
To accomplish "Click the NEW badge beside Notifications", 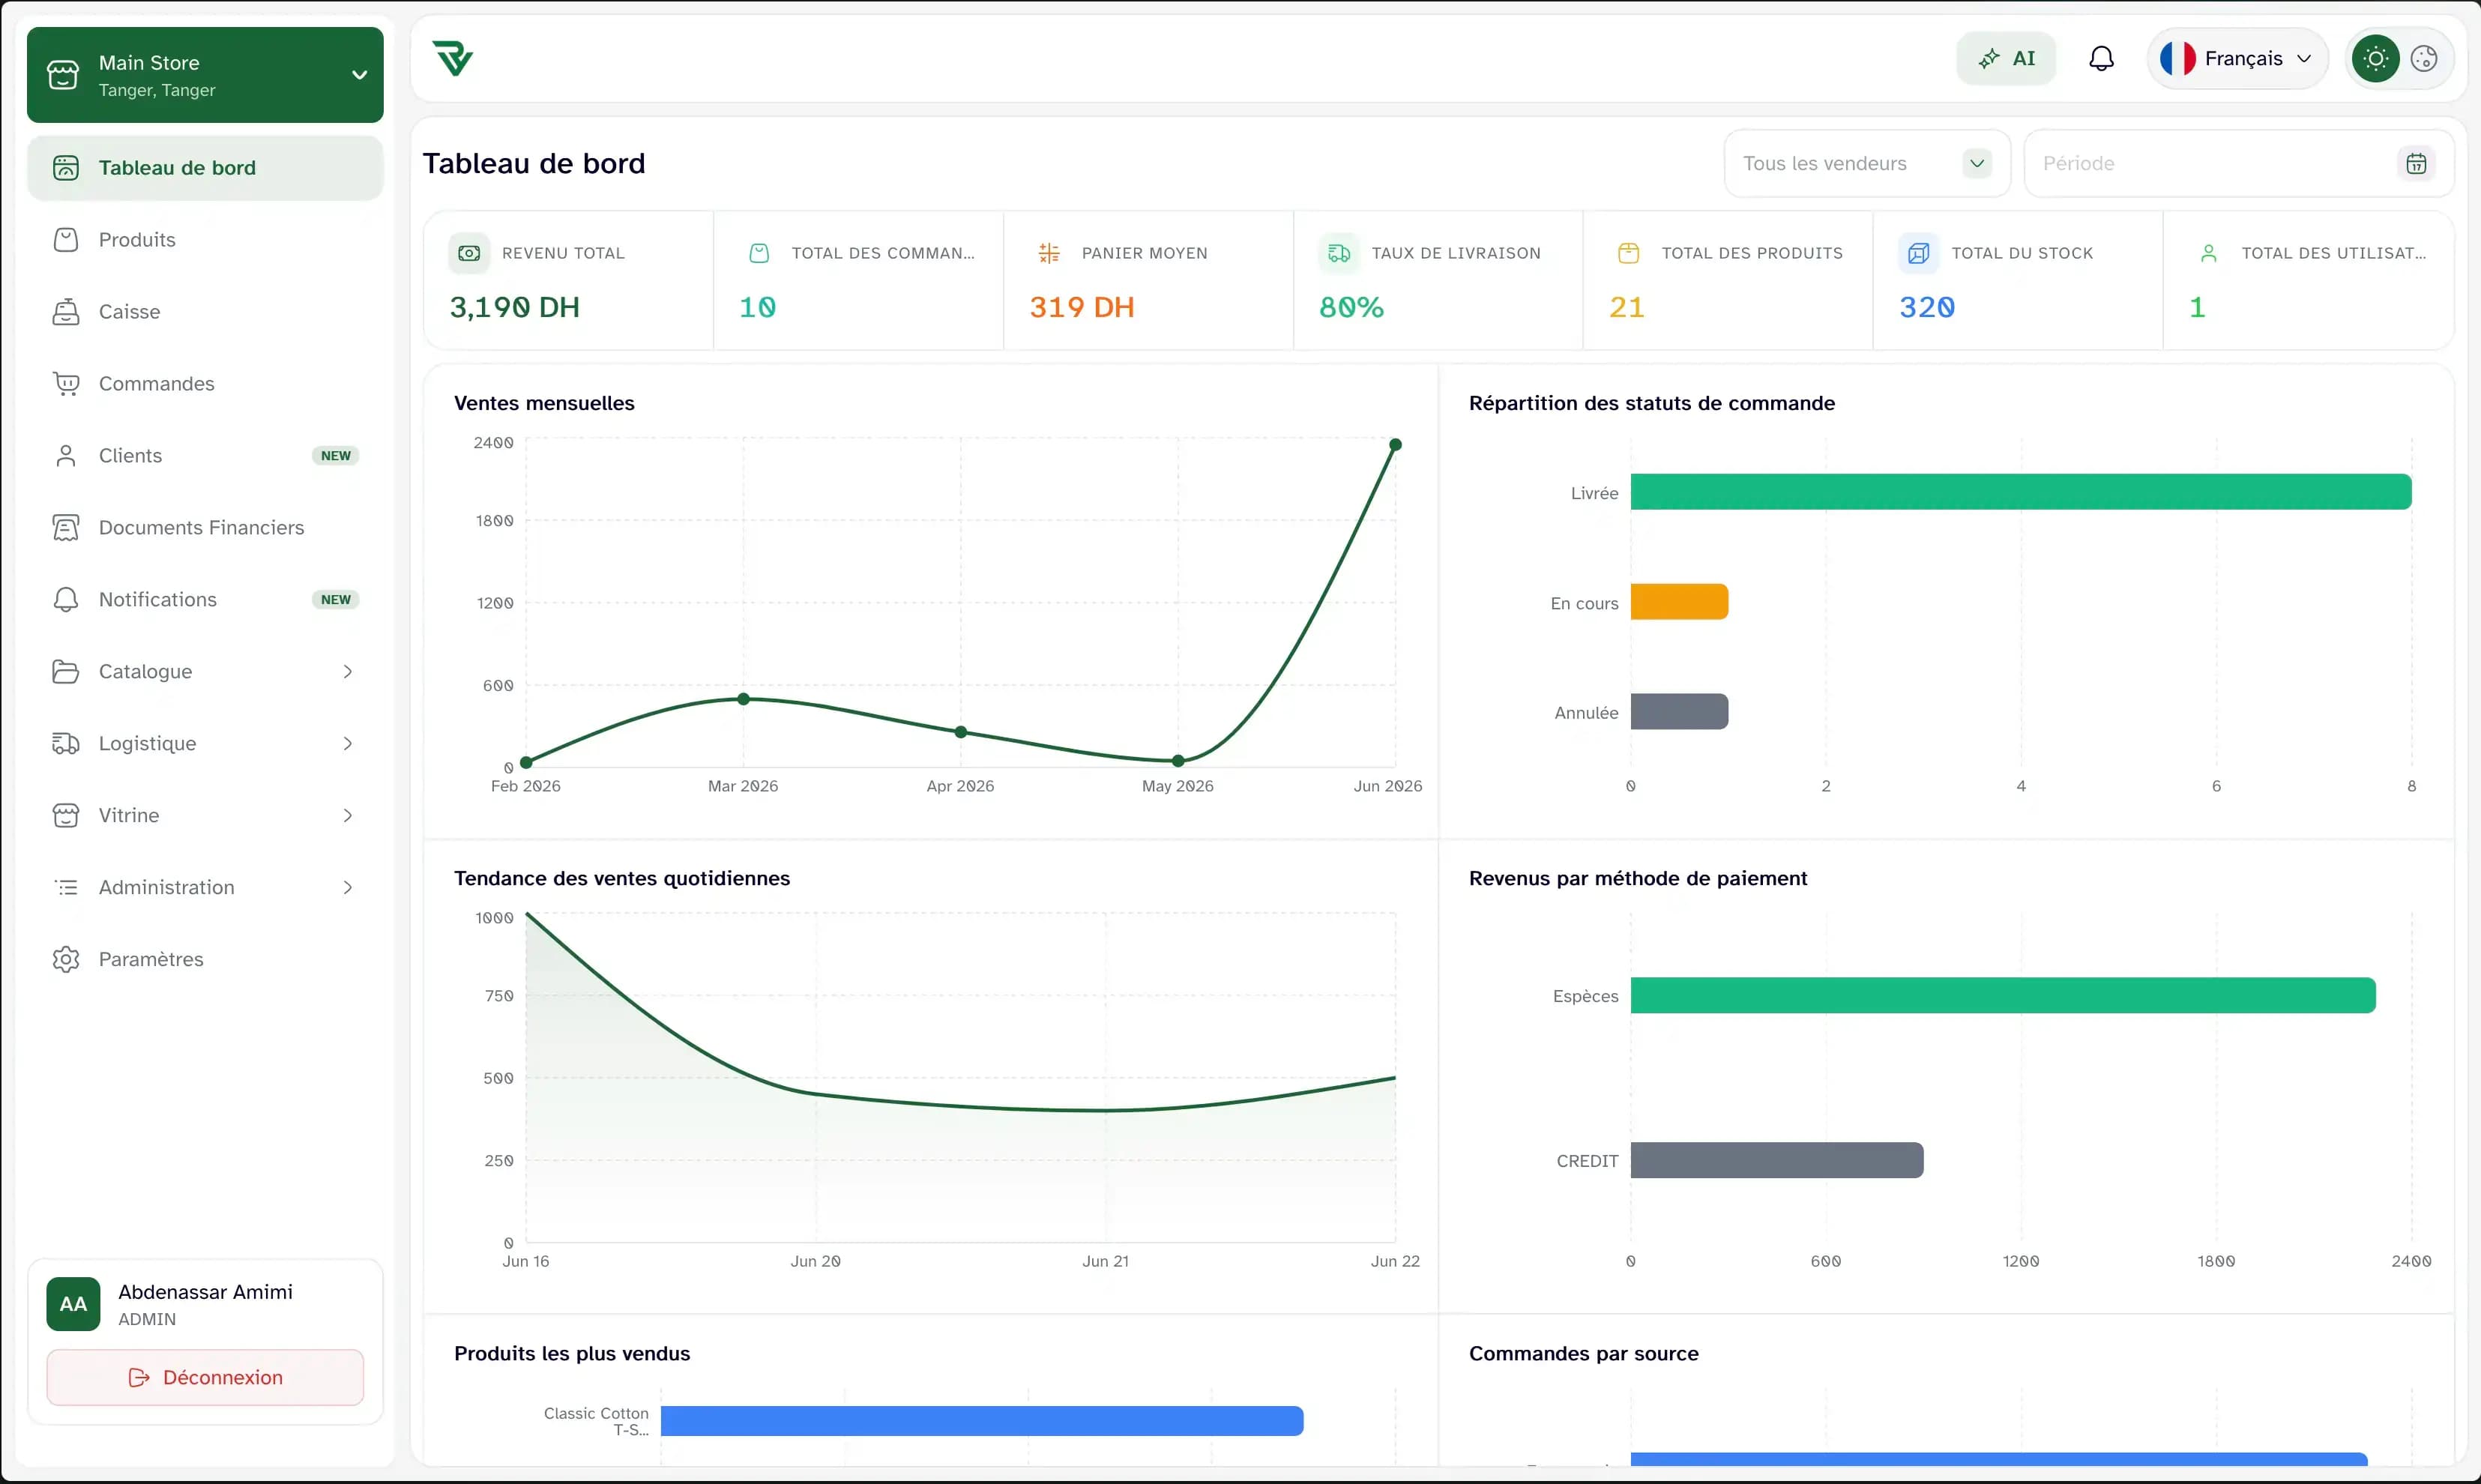I will 336,600.
